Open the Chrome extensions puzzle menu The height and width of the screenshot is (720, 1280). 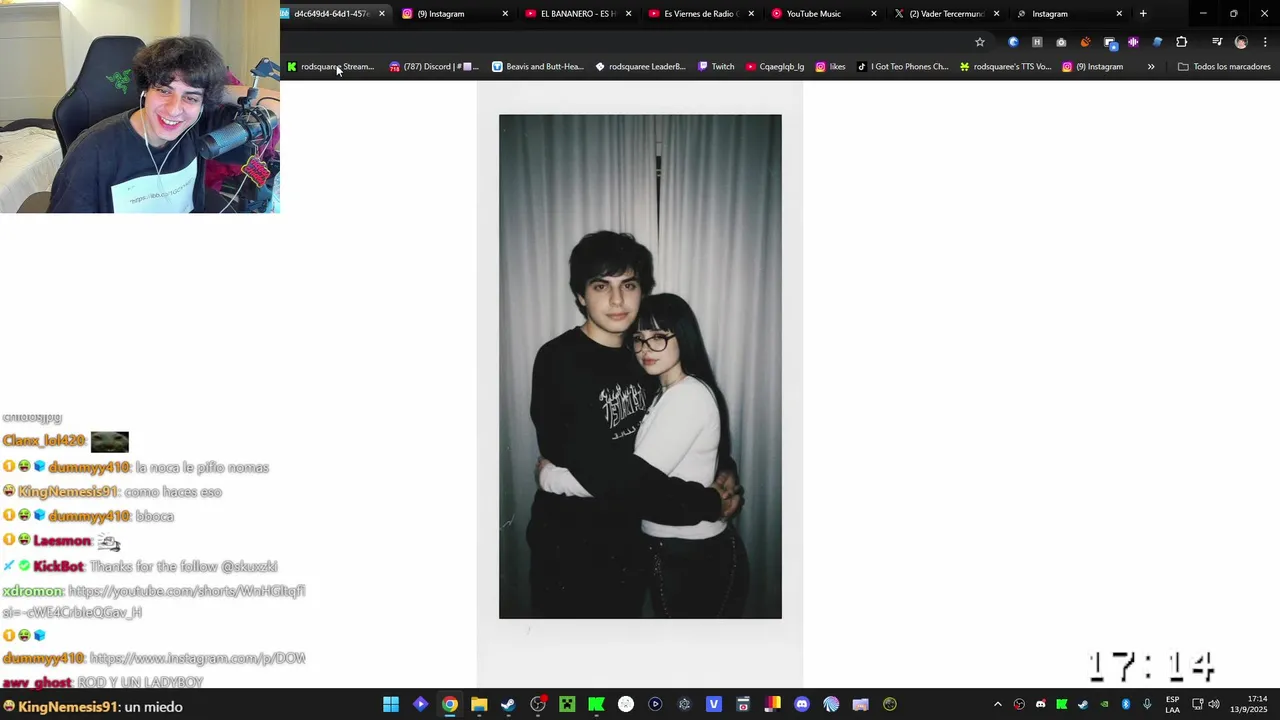tap(1182, 42)
